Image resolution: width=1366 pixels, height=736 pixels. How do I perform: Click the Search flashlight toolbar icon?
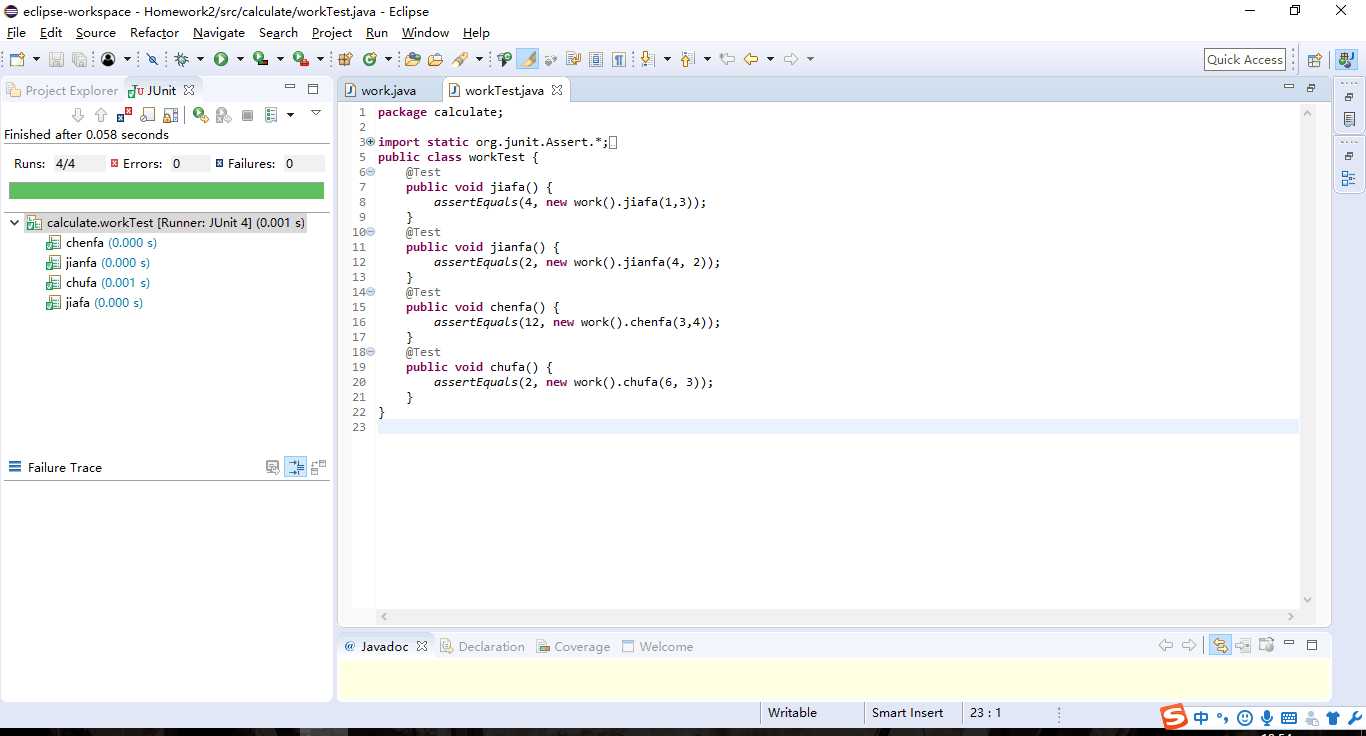460,60
